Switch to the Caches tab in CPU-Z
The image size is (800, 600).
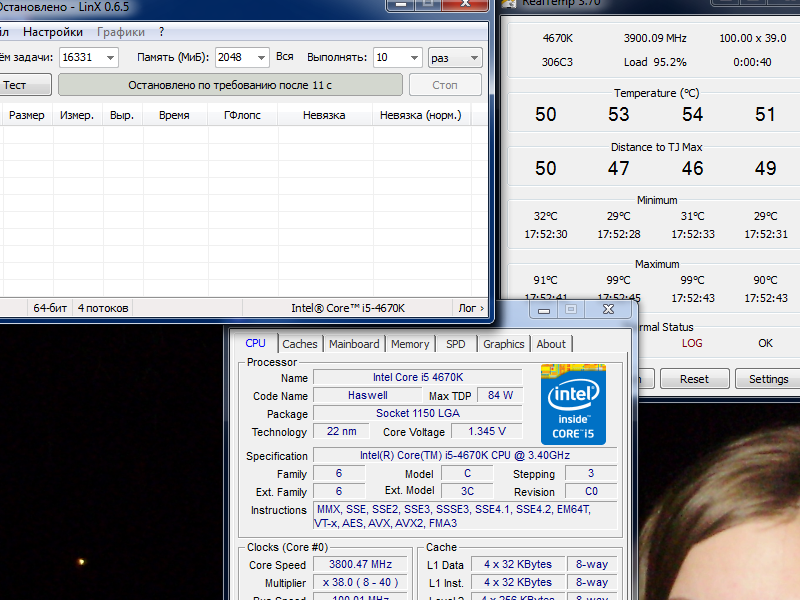tap(300, 344)
